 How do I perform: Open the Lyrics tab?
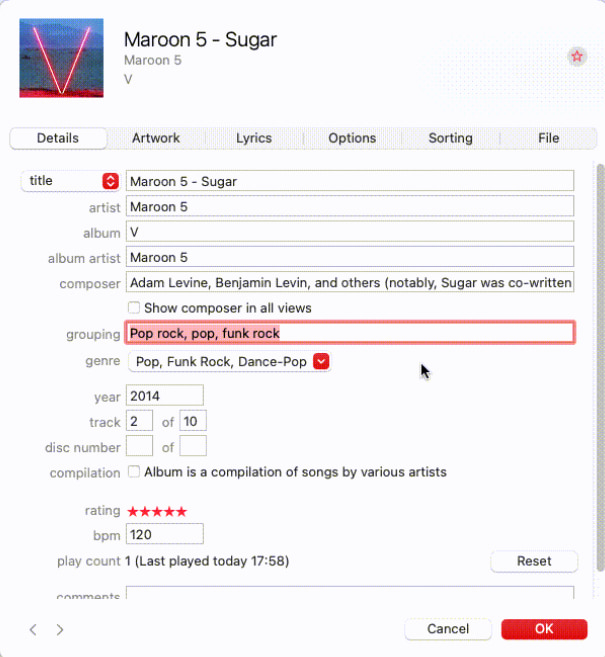(x=254, y=138)
